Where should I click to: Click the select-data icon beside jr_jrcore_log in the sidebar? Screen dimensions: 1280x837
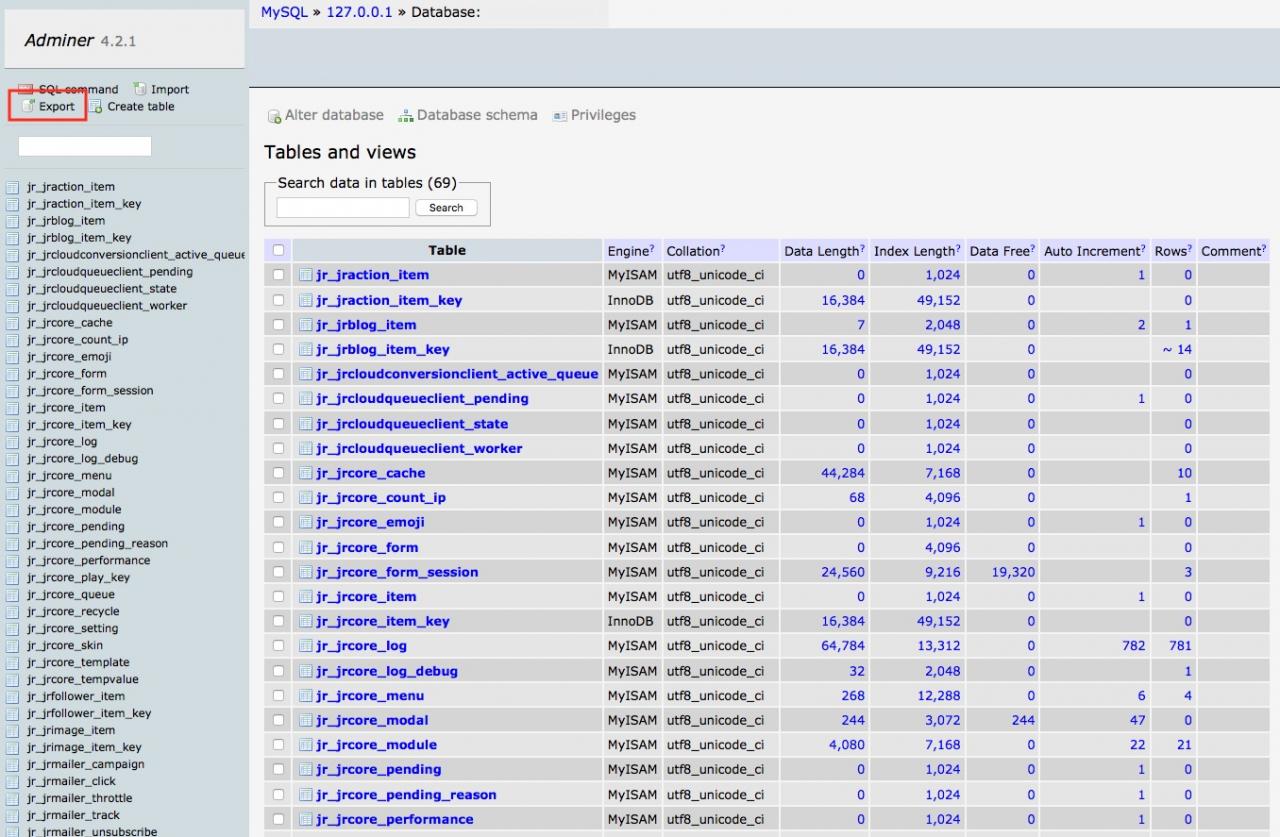[12, 442]
